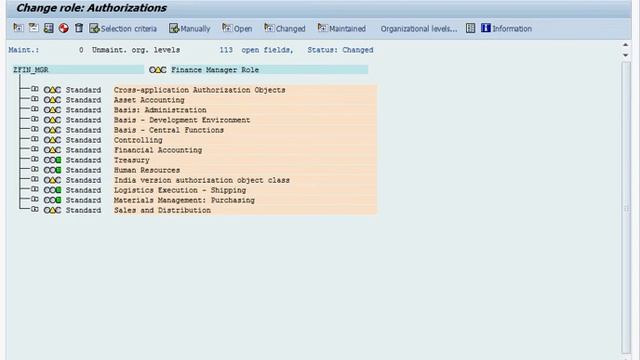Generate the profile with red-white circle icon
The width and height of the screenshot is (640, 360).
tap(64, 28)
